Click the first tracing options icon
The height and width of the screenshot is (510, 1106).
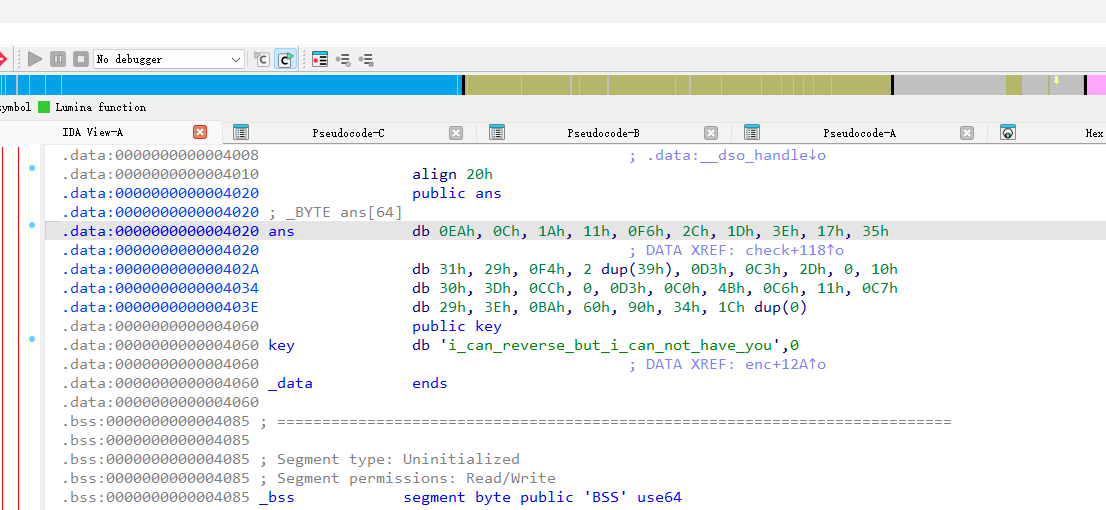(343, 59)
